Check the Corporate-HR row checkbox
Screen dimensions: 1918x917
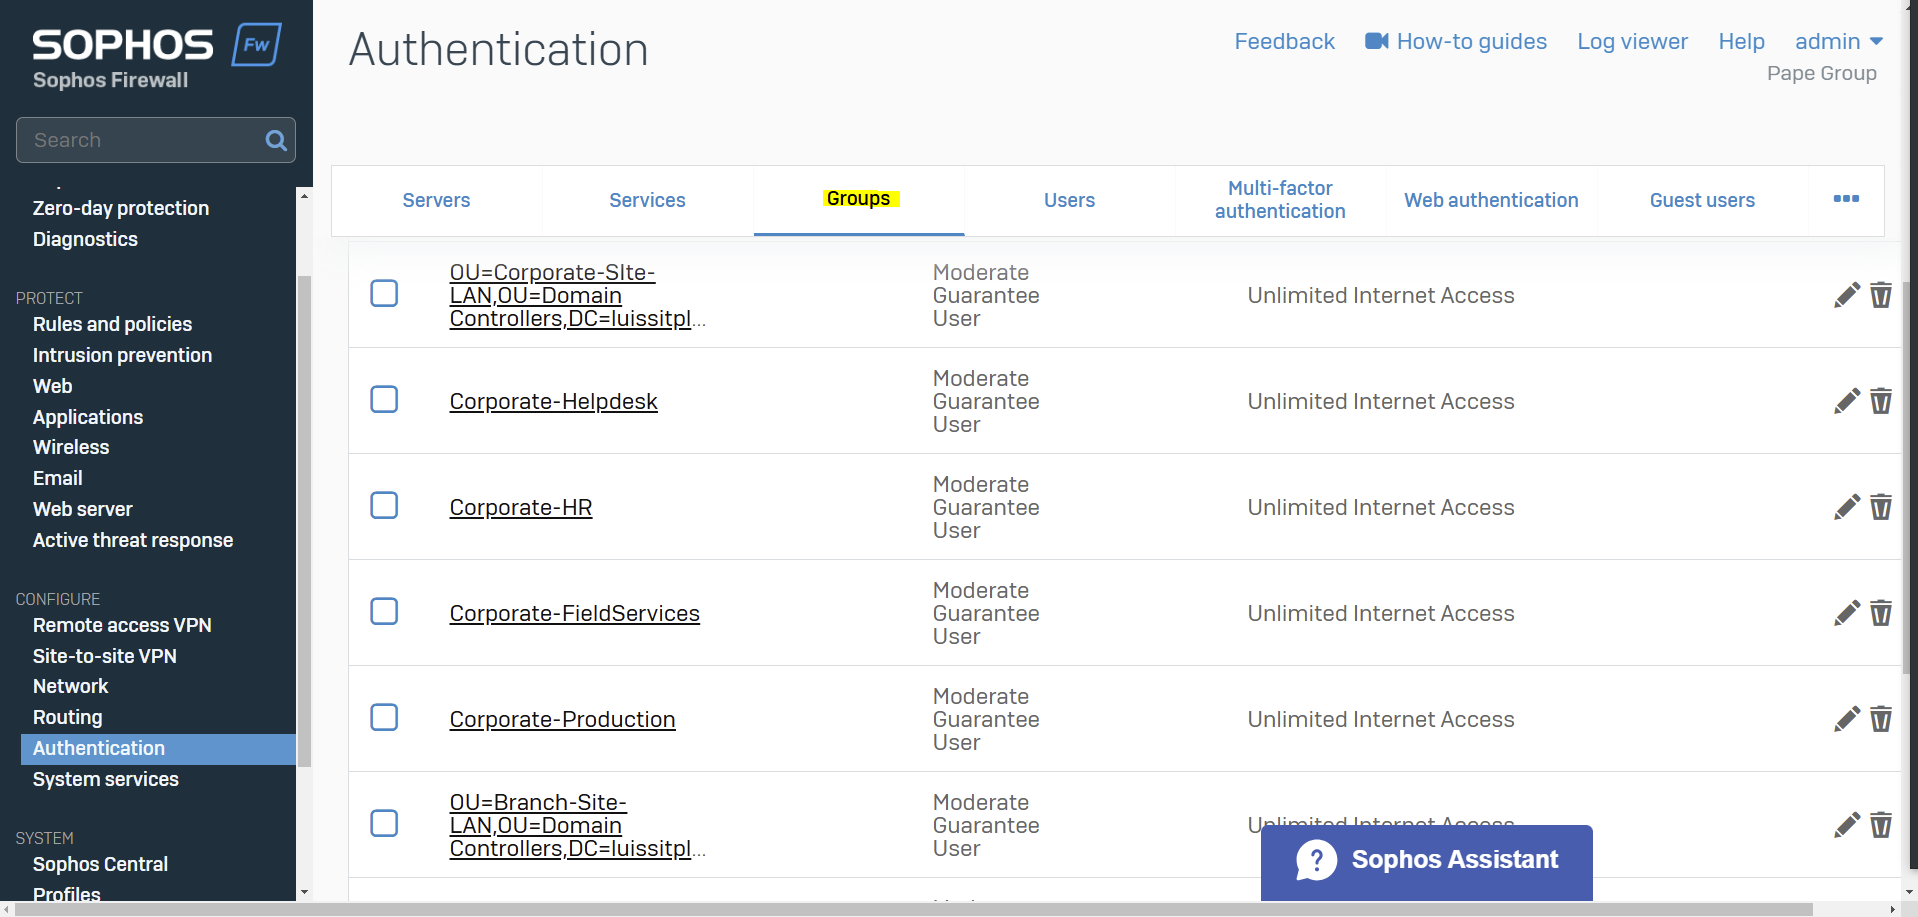384,505
